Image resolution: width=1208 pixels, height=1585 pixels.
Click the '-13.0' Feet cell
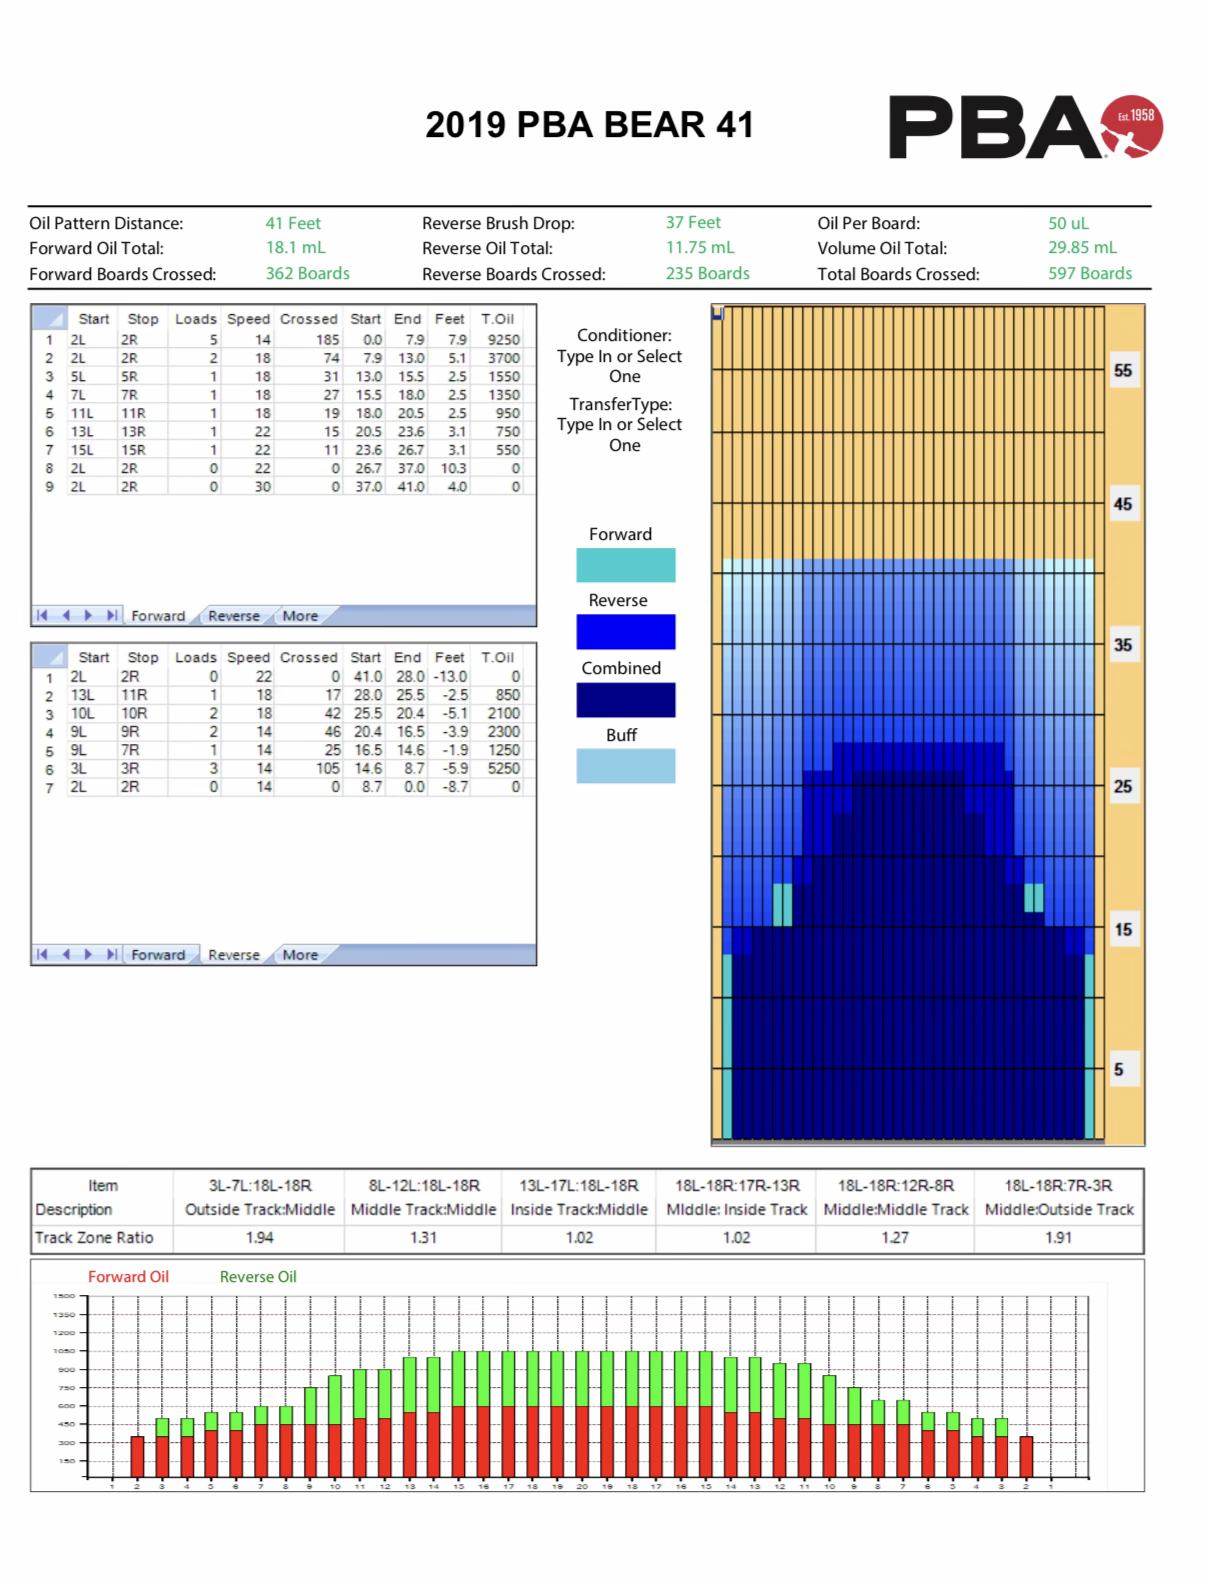coord(450,677)
